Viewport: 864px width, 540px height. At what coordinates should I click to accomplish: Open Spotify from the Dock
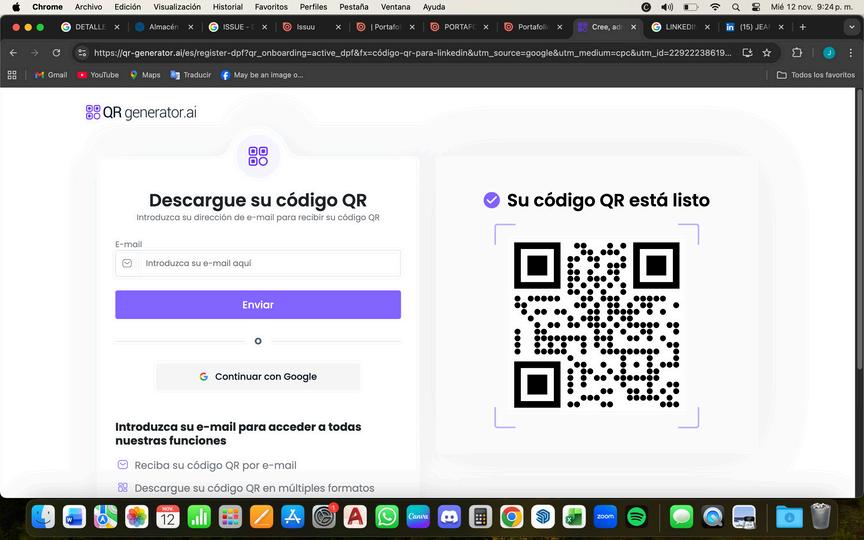coord(637,517)
